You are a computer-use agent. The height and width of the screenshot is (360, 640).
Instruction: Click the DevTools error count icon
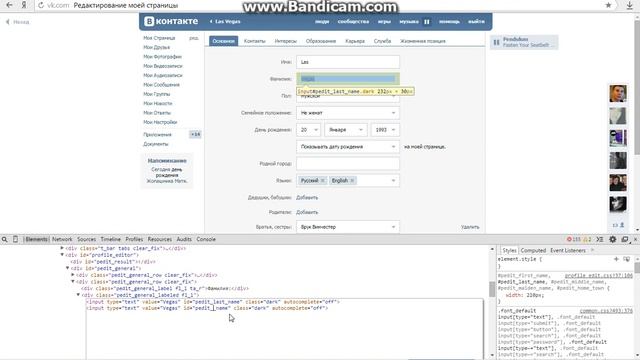[x=574, y=239]
